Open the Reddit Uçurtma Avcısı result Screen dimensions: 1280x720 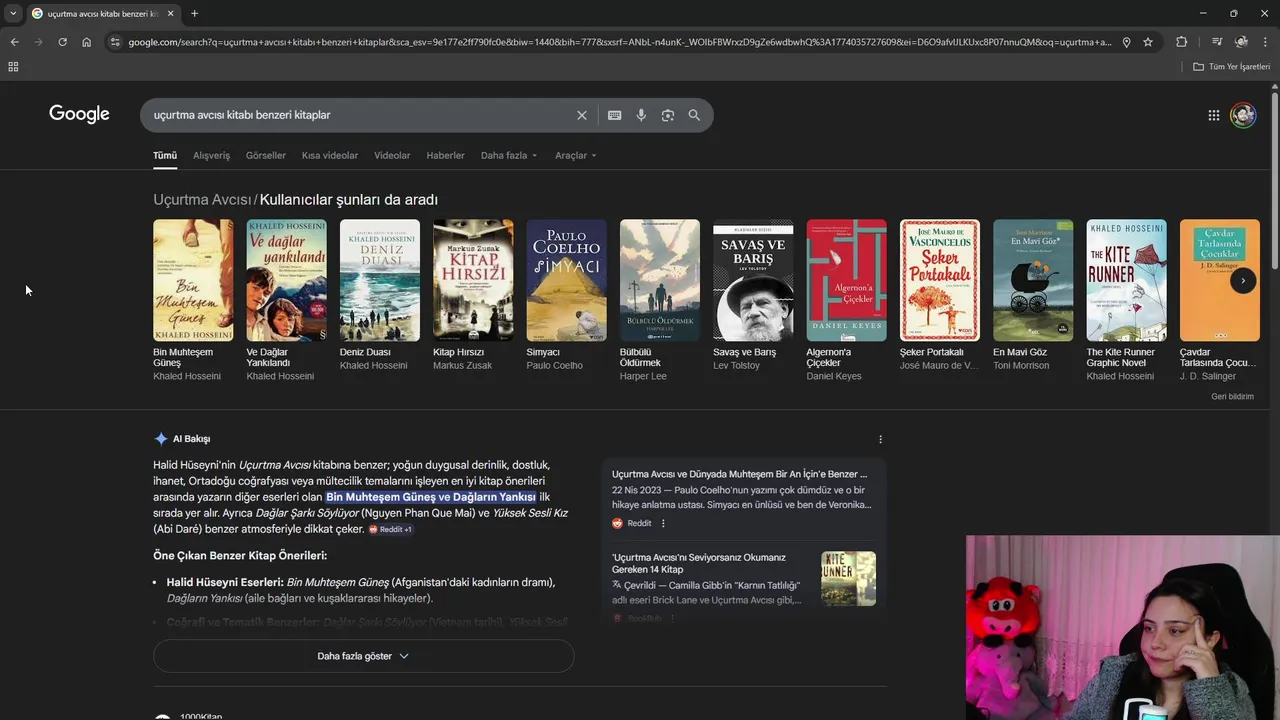pyautogui.click(x=739, y=474)
